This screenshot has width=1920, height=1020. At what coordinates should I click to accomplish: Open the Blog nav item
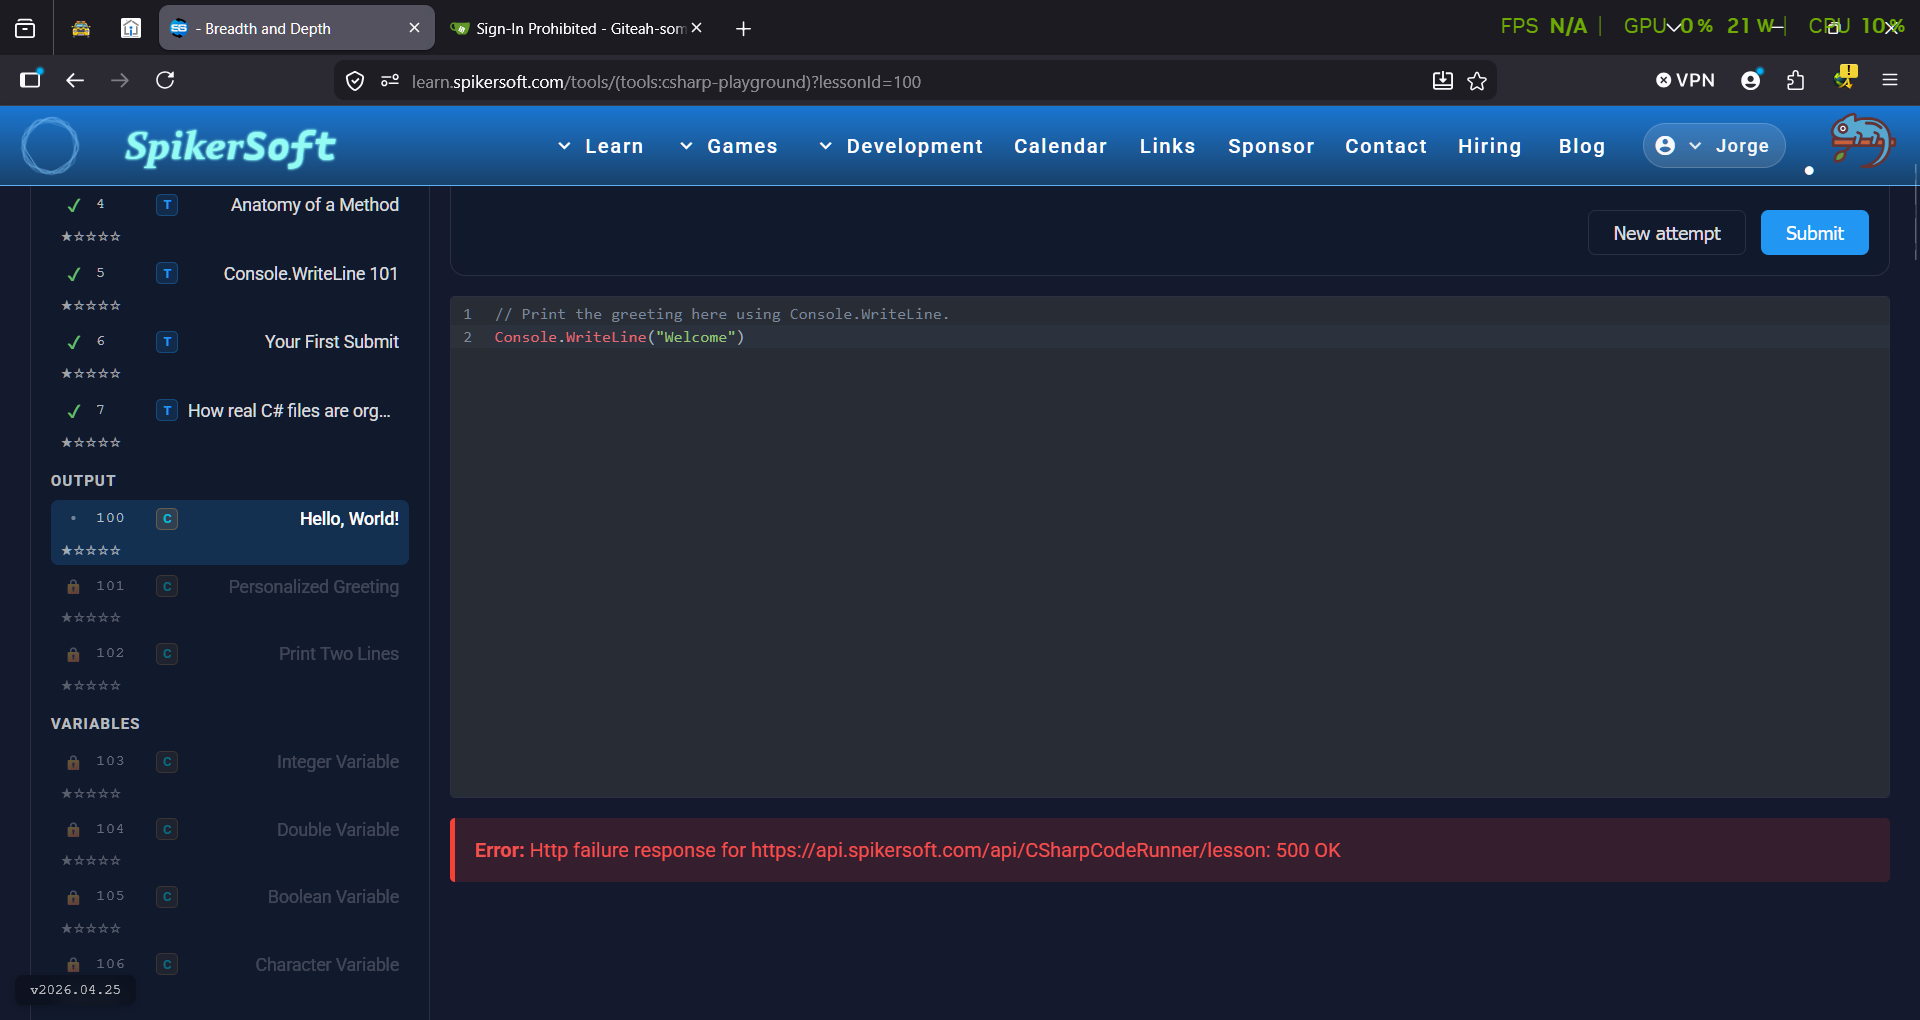tap(1581, 146)
